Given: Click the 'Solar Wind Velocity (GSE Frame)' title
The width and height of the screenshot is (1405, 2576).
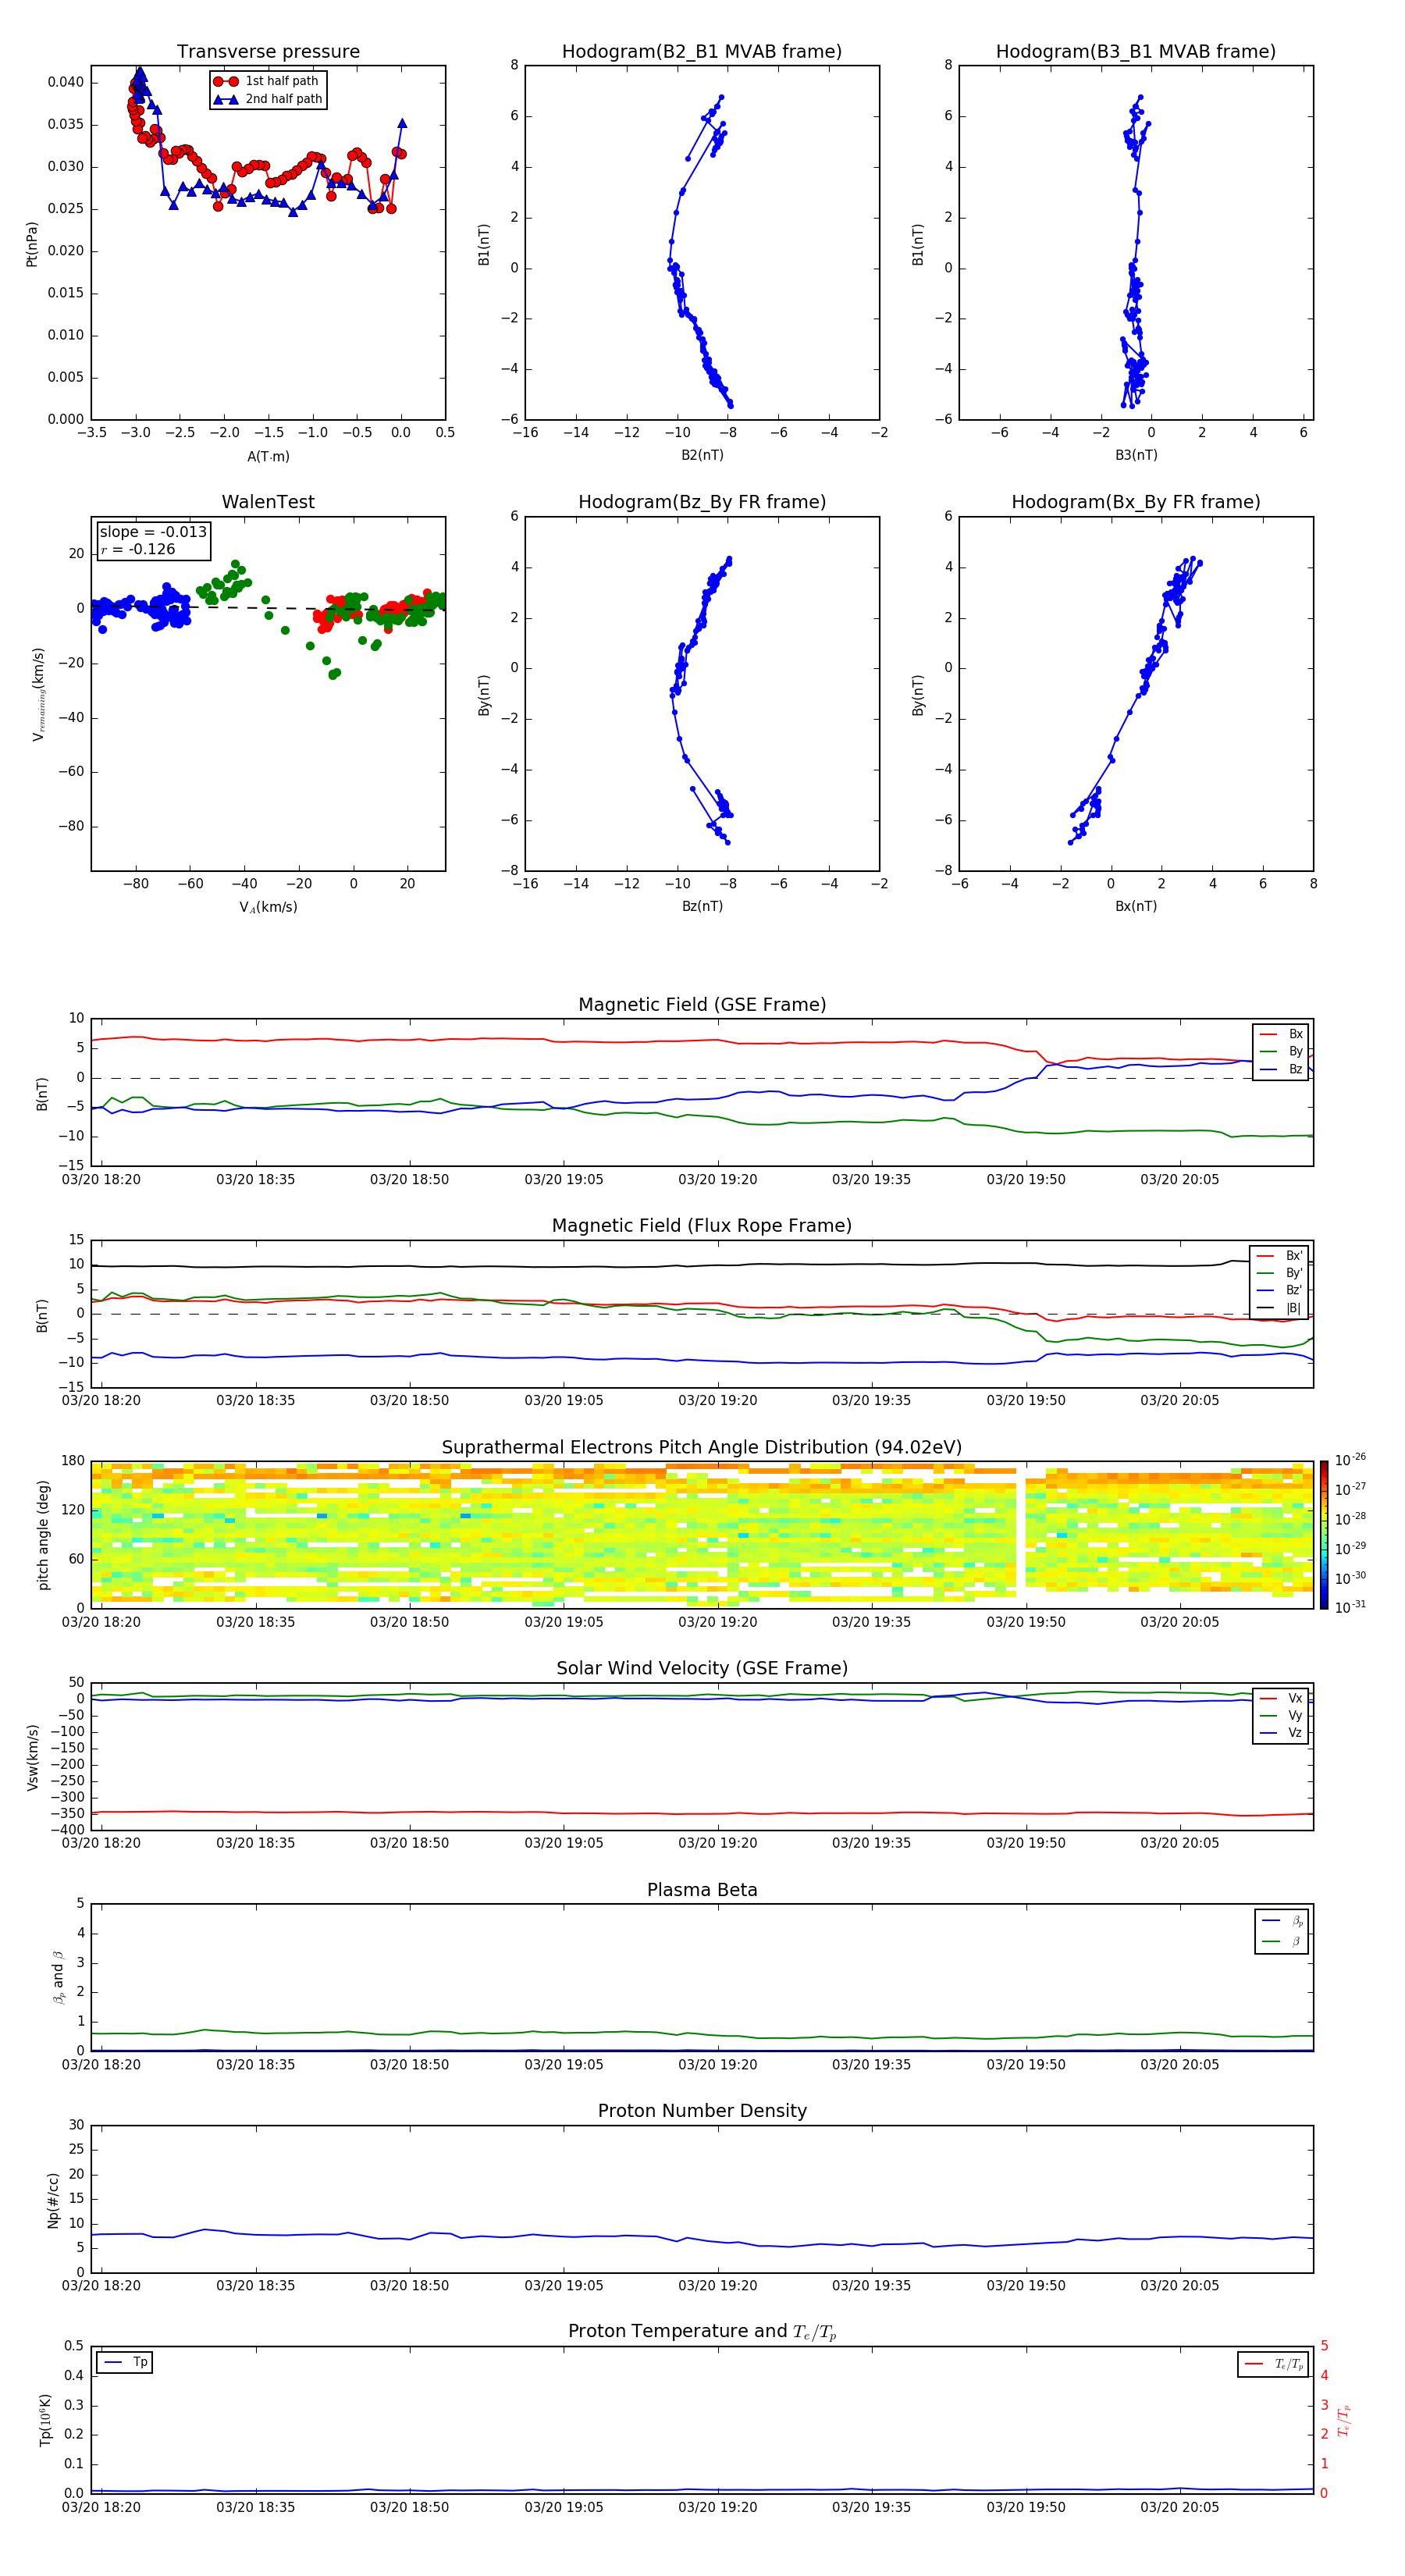Looking at the screenshot, I should [702, 1669].
